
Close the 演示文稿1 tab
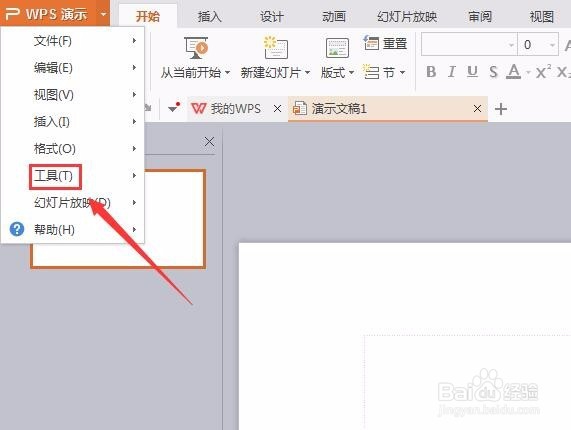[x=477, y=109]
